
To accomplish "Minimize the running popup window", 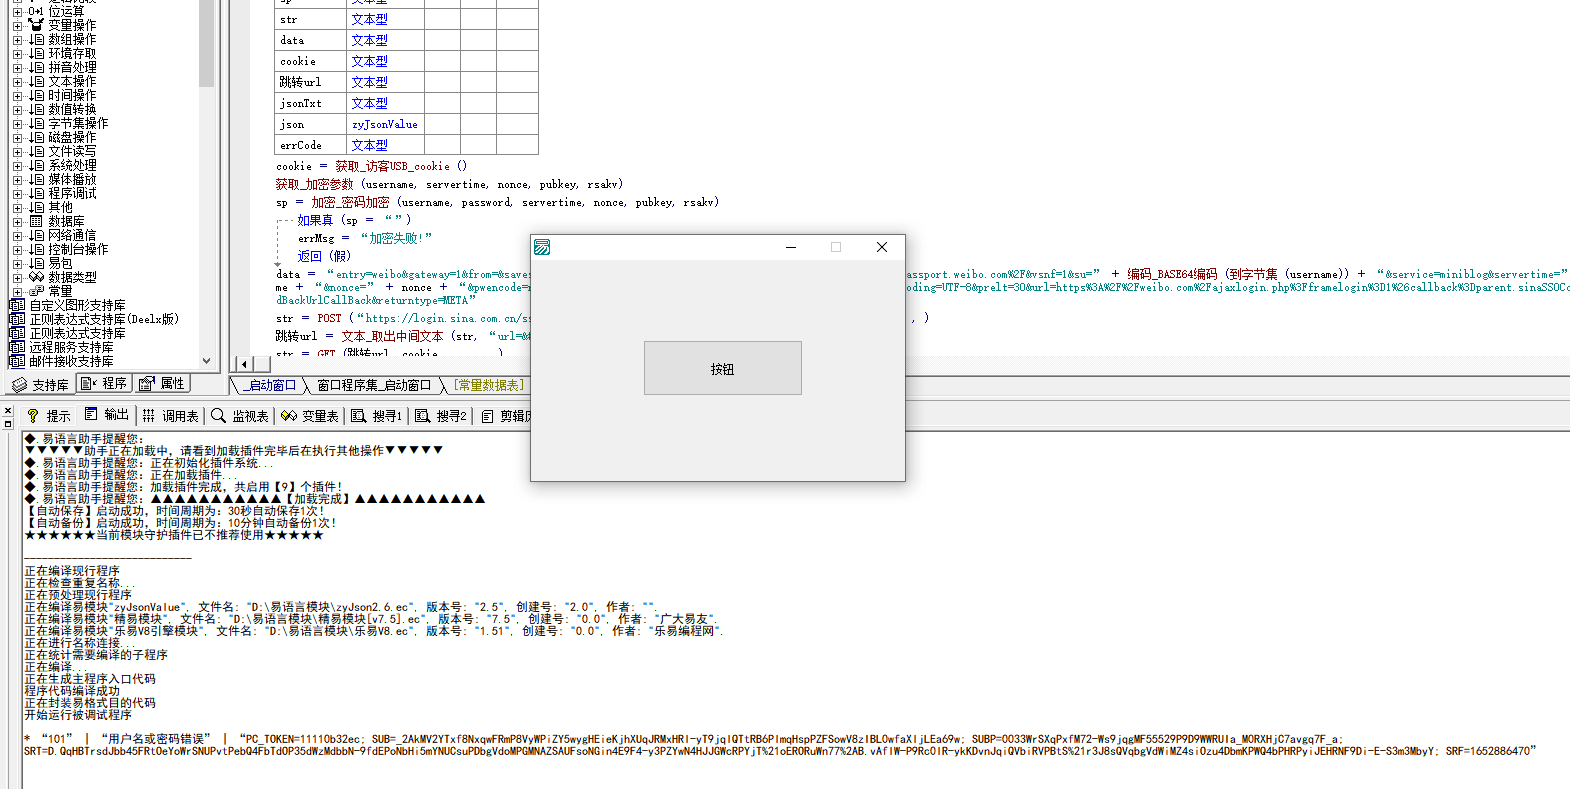I will coord(791,247).
